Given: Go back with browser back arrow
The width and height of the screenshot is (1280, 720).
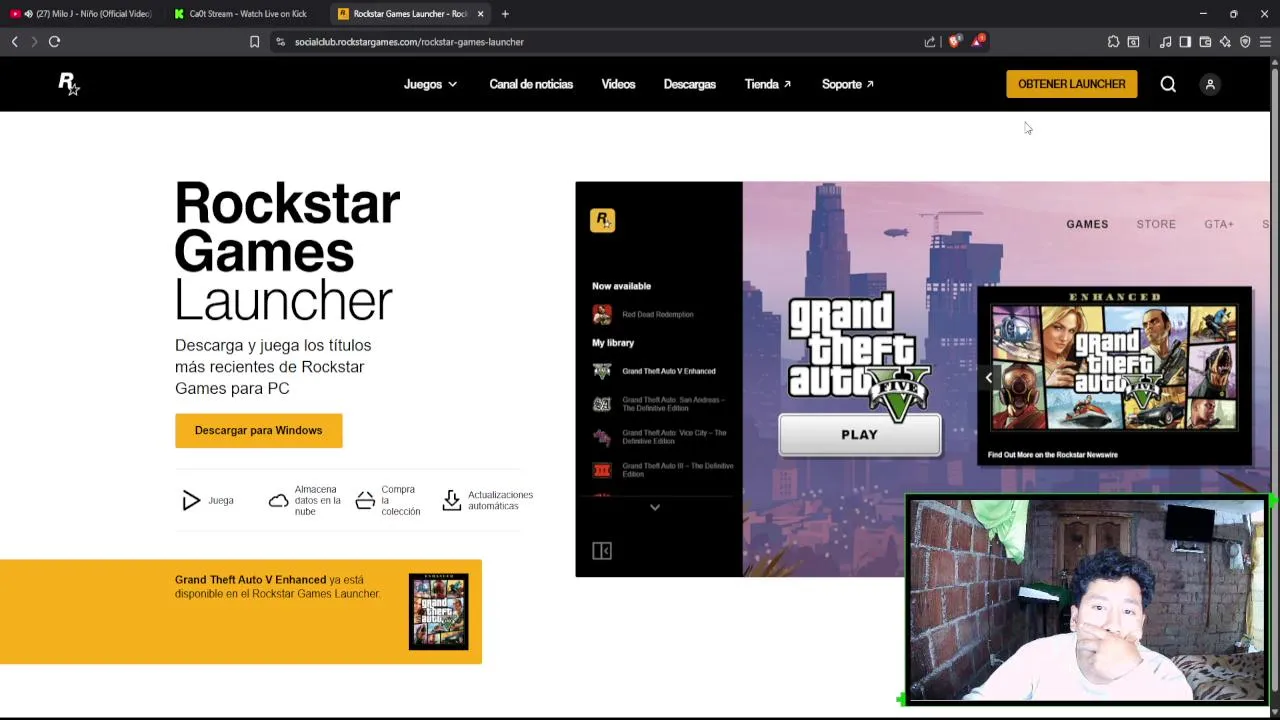Looking at the screenshot, I should click(14, 42).
